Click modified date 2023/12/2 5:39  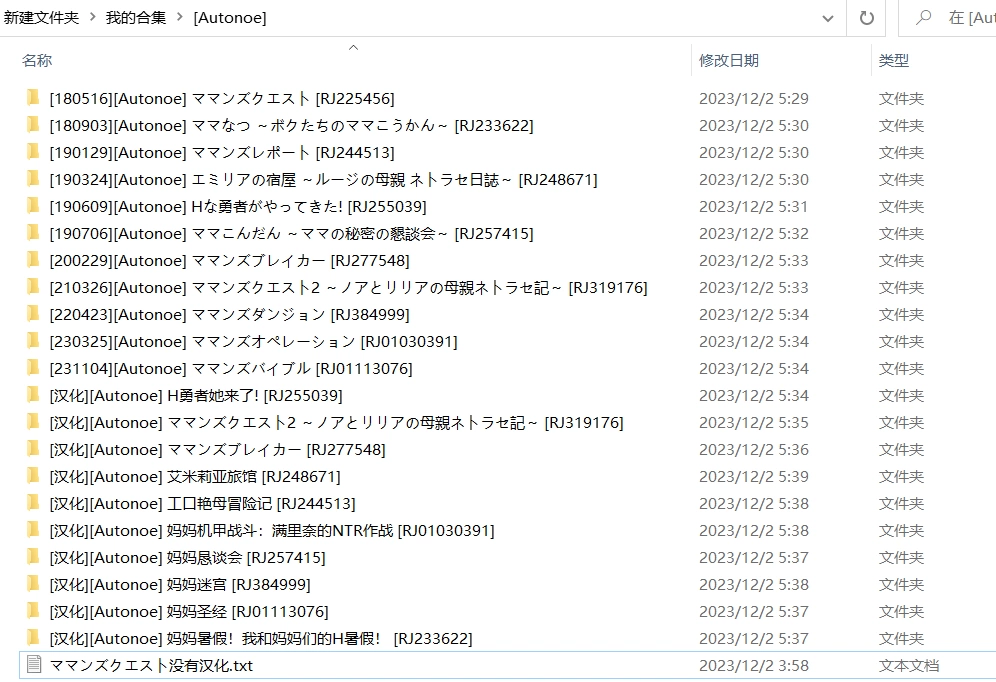click(x=754, y=476)
